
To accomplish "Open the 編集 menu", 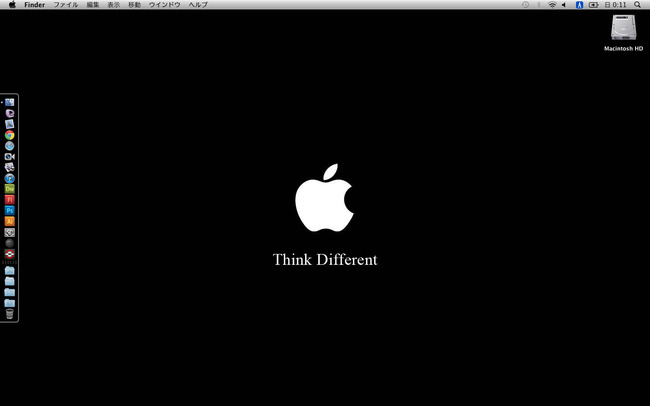I will 93,5.
